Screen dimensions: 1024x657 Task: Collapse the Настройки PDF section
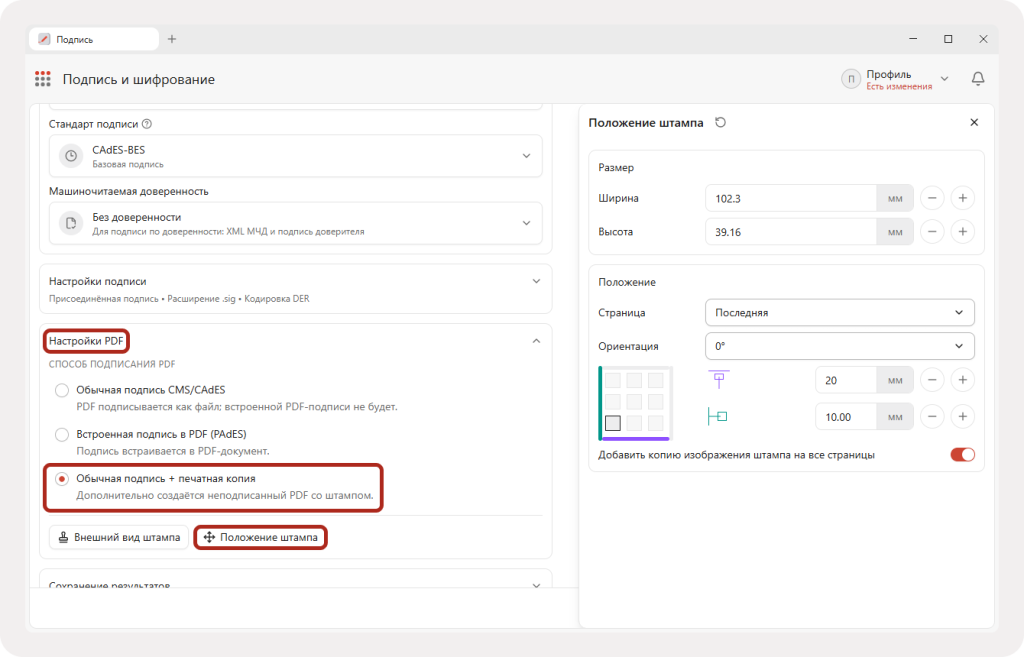click(x=536, y=341)
